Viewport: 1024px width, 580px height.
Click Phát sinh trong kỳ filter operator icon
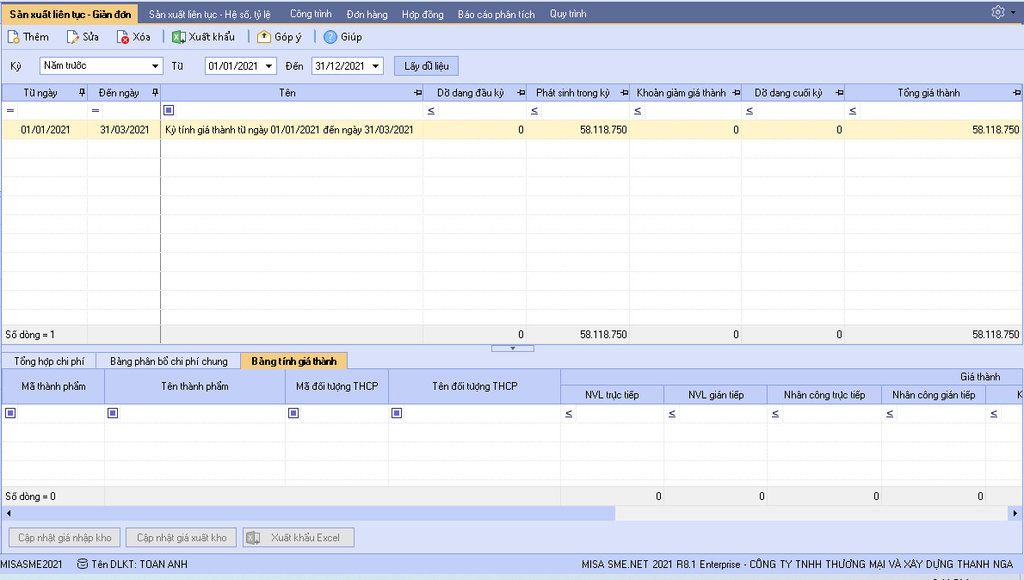point(534,111)
